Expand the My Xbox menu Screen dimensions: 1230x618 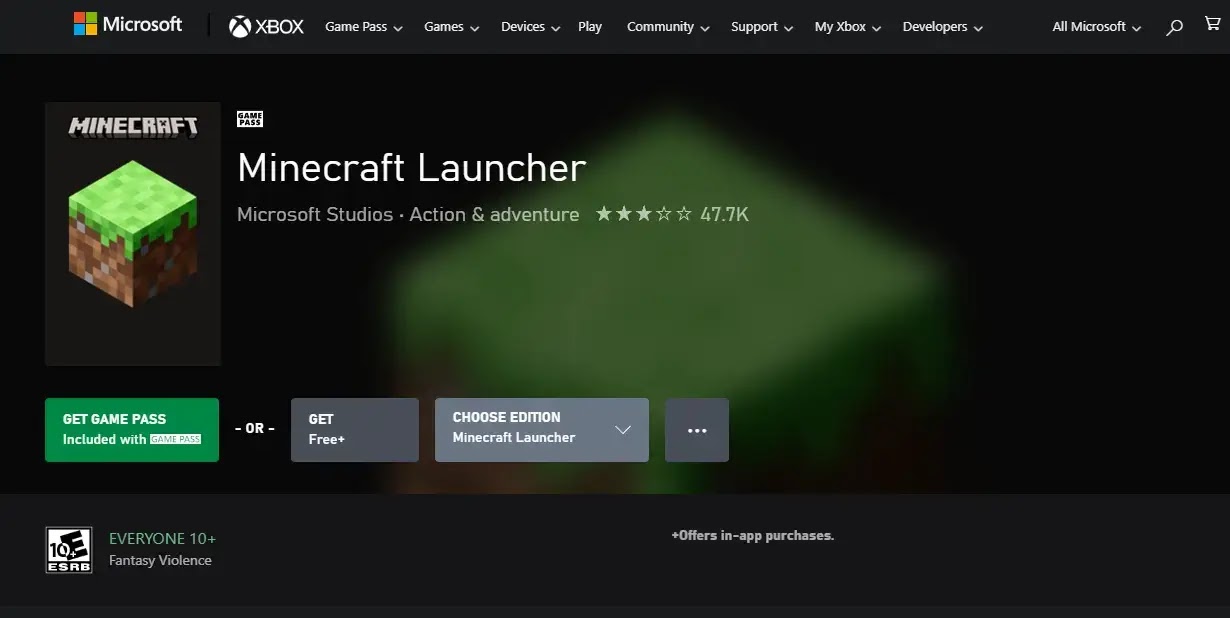pyautogui.click(x=848, y=27)
